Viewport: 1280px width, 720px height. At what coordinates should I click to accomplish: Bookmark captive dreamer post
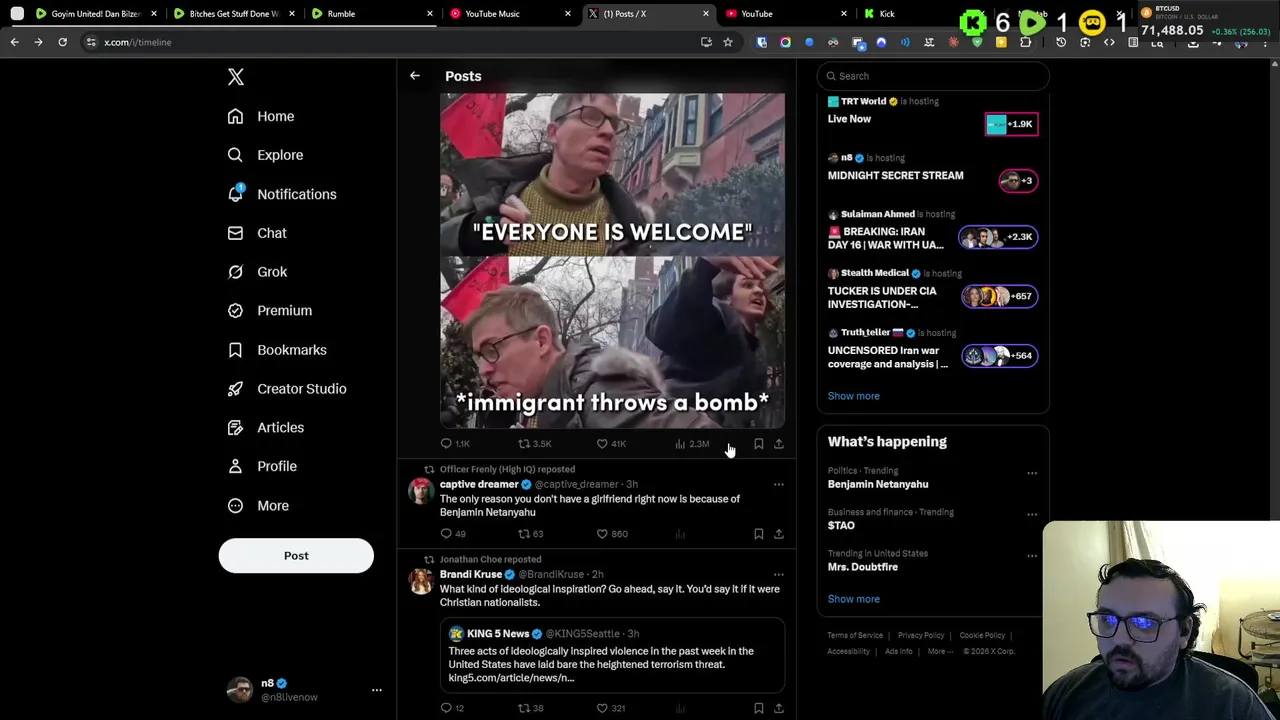759,534
